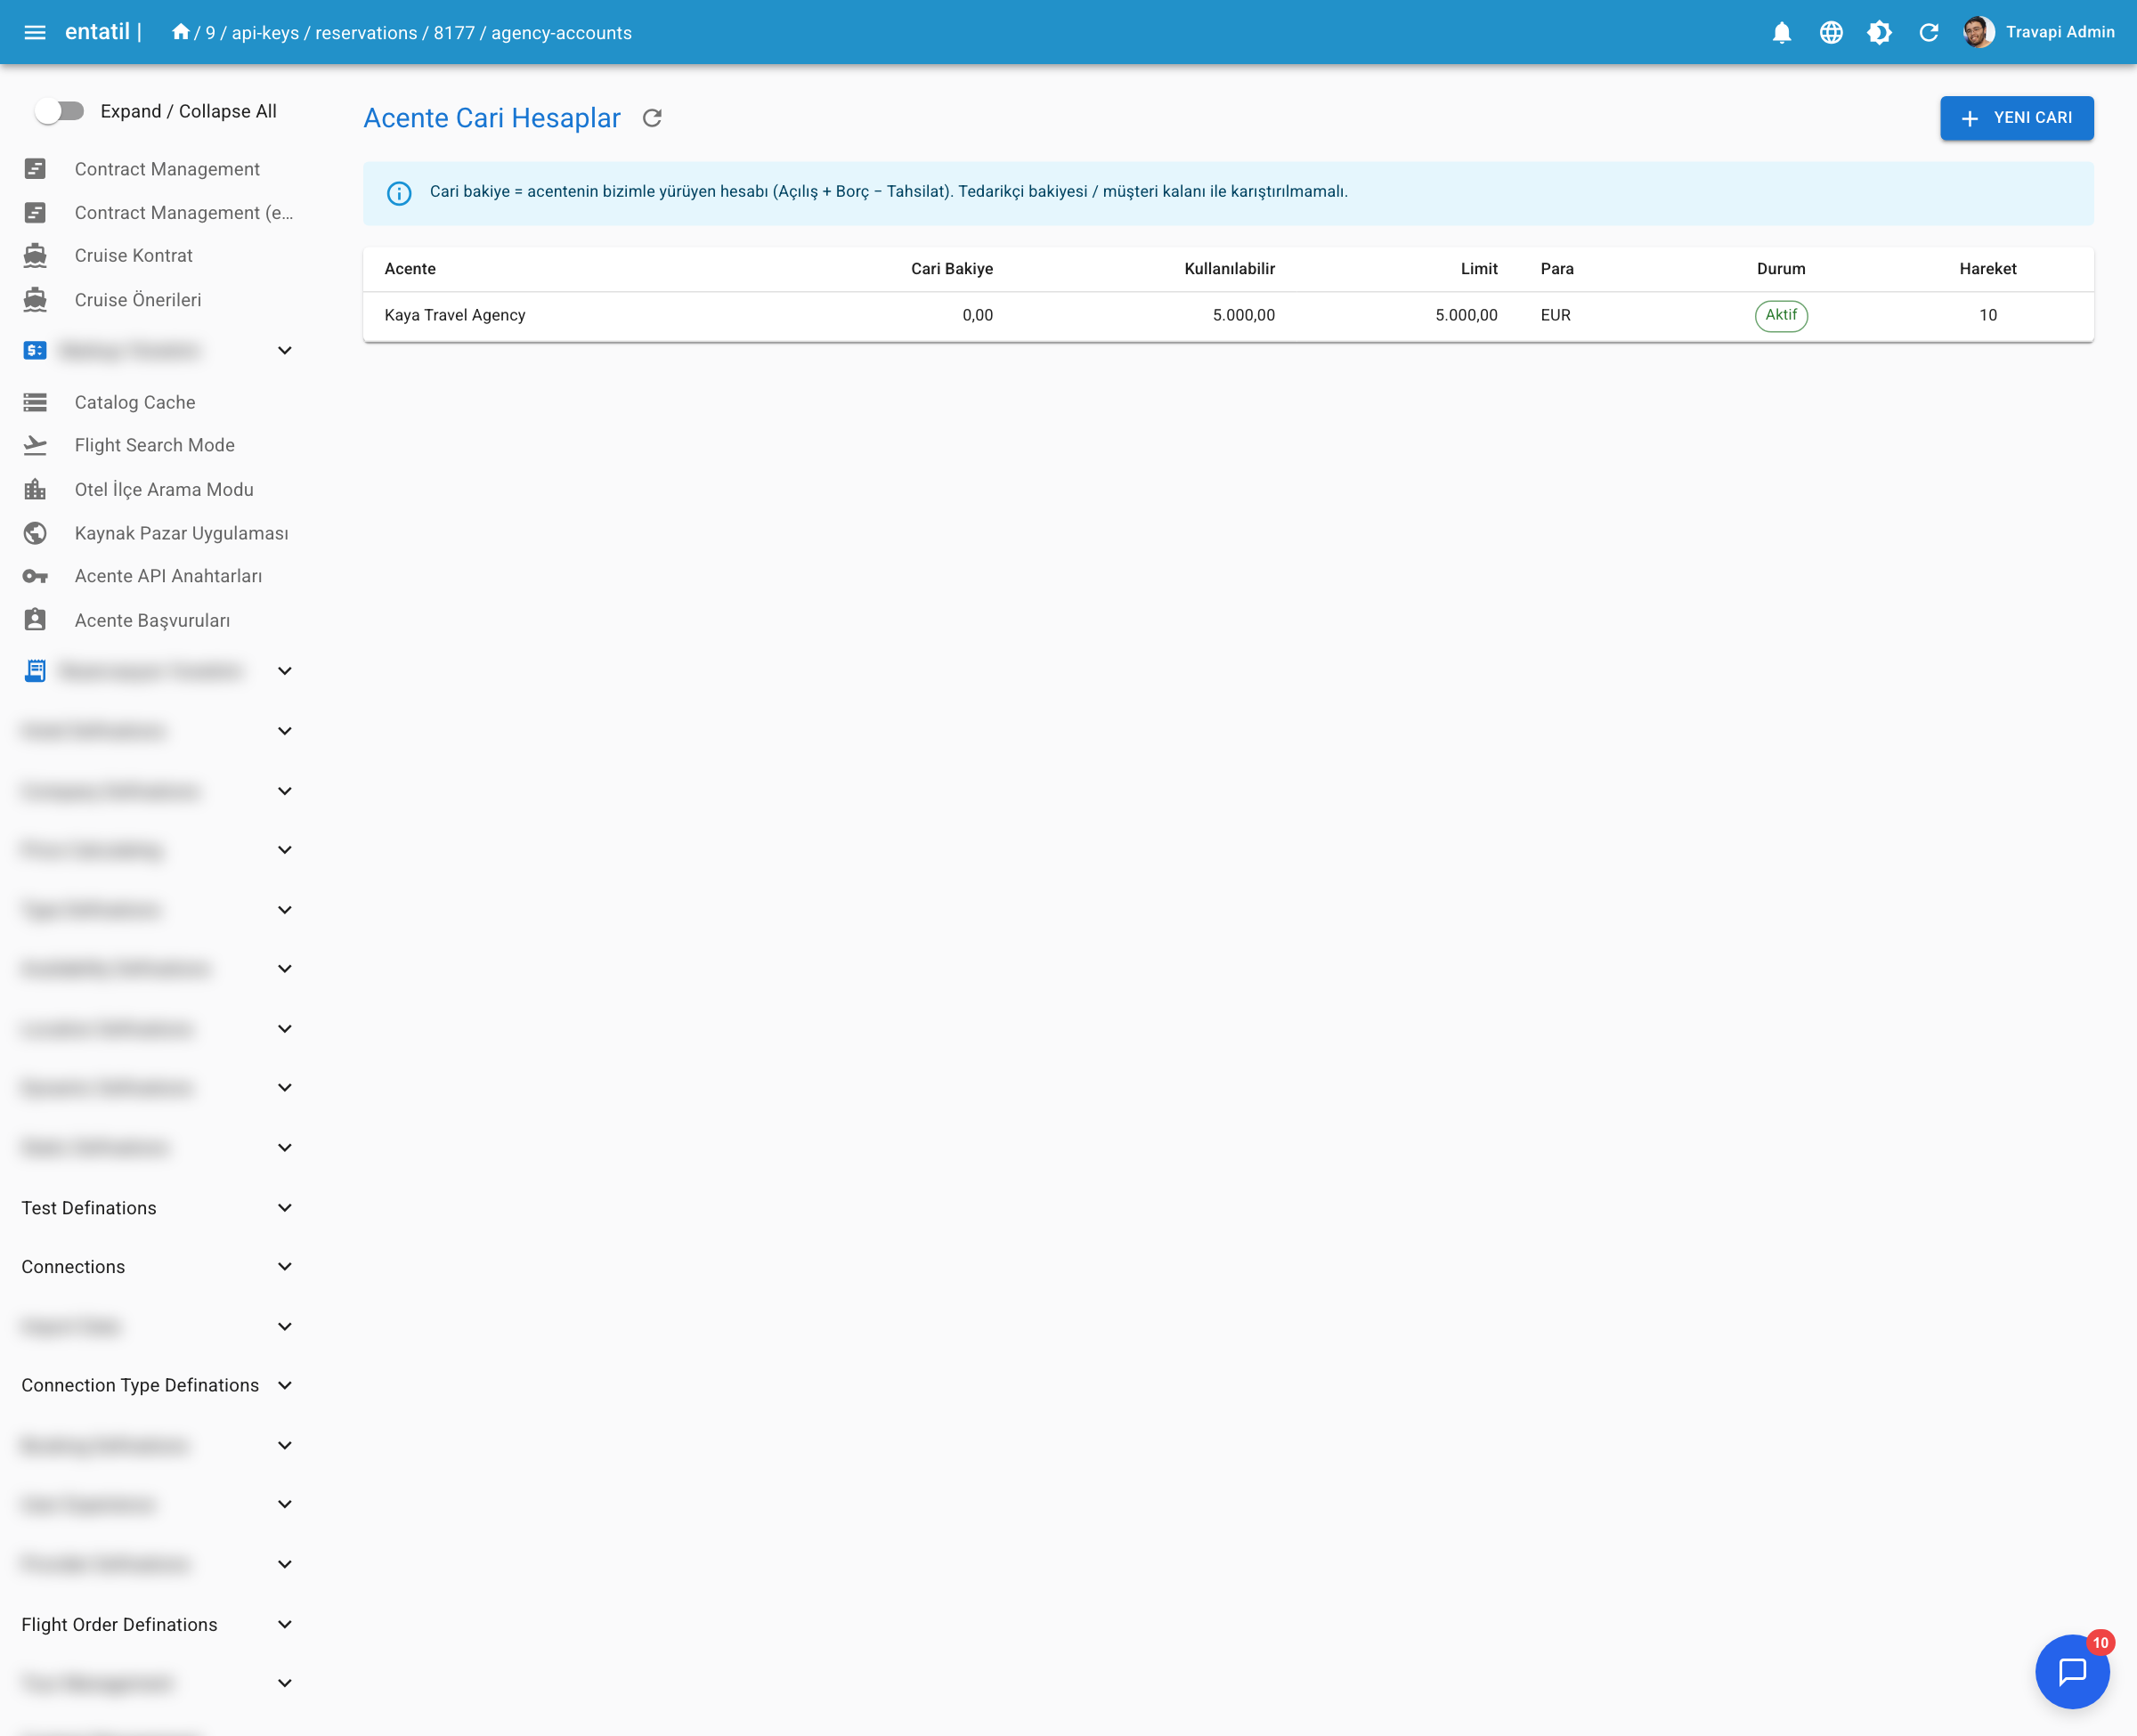Image resolution: width=2137 pixels, height=1736 pixels.
Task: Click the Cari Bakiye column header
Action: coord(951,269)
